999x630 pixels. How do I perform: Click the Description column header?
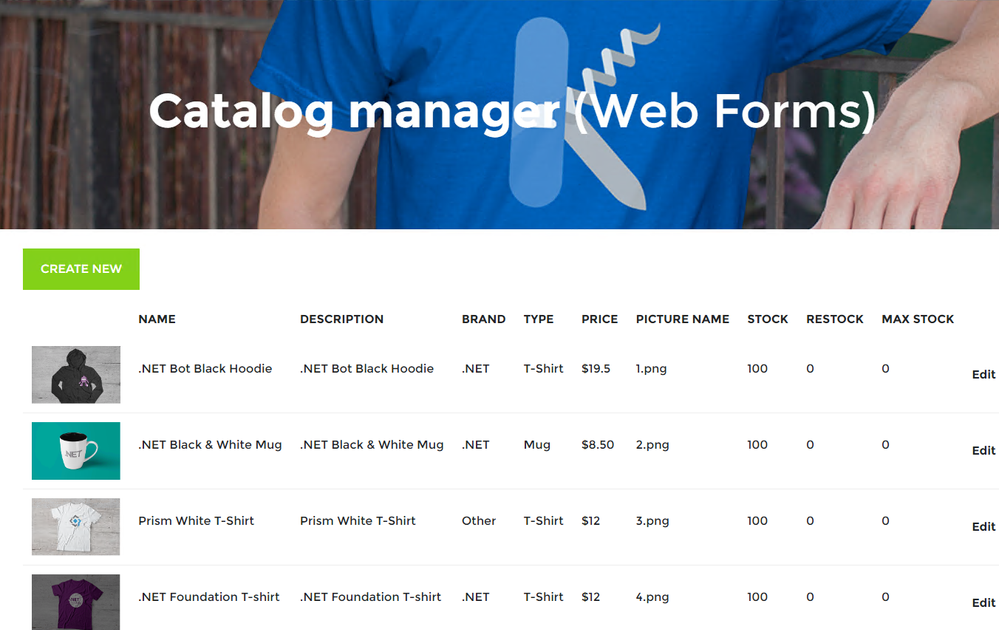tap(341, 319)
